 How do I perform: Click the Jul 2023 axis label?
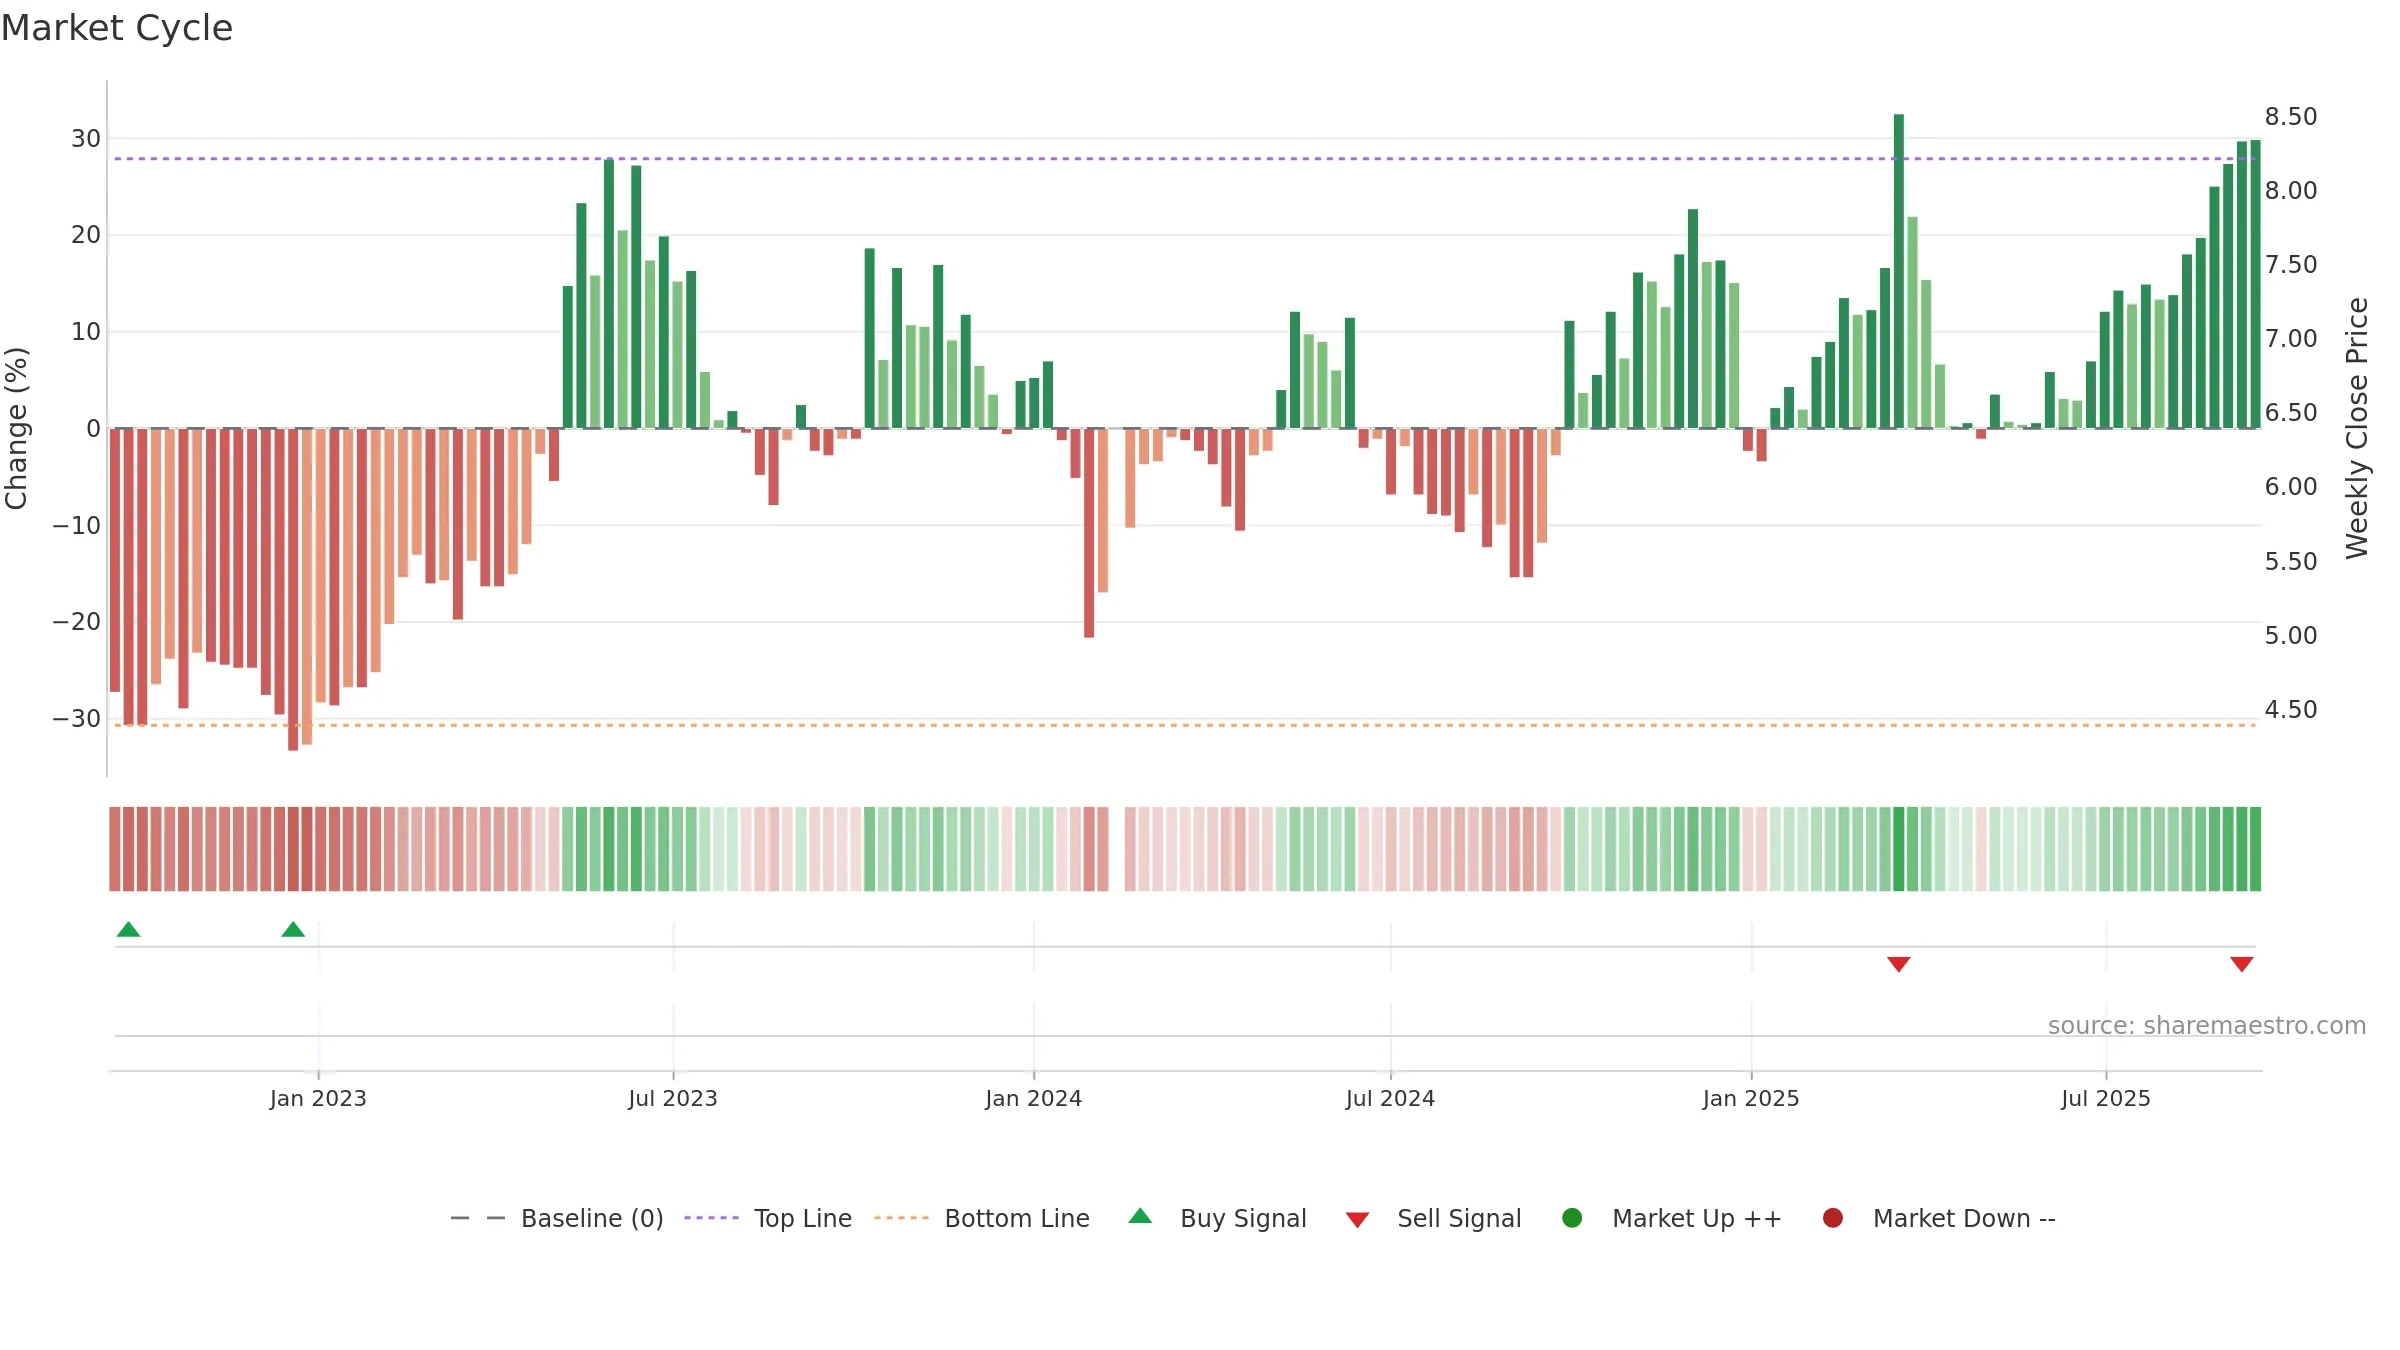[673, 1098]
